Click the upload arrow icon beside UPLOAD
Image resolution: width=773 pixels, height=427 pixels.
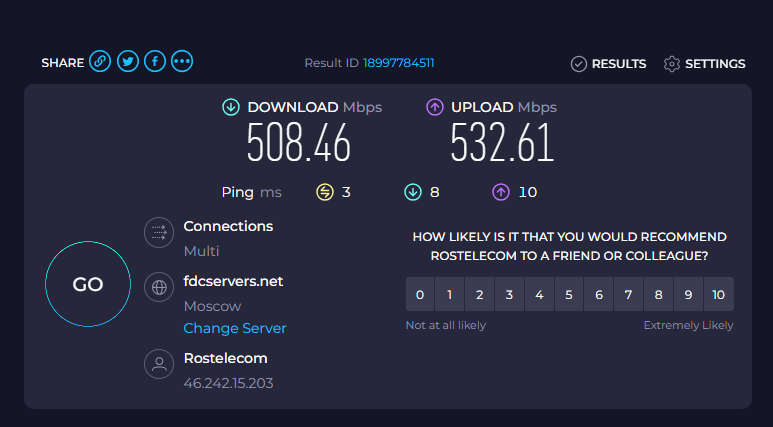pyautogui.click(x=435, y=107)
